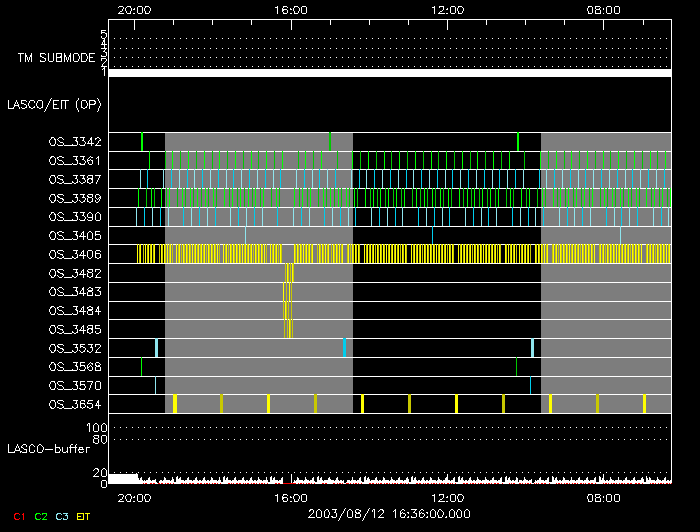Click the 12:00 tick label on top axis
This screenshot has width=700, height=532.
tap(446, 9)
